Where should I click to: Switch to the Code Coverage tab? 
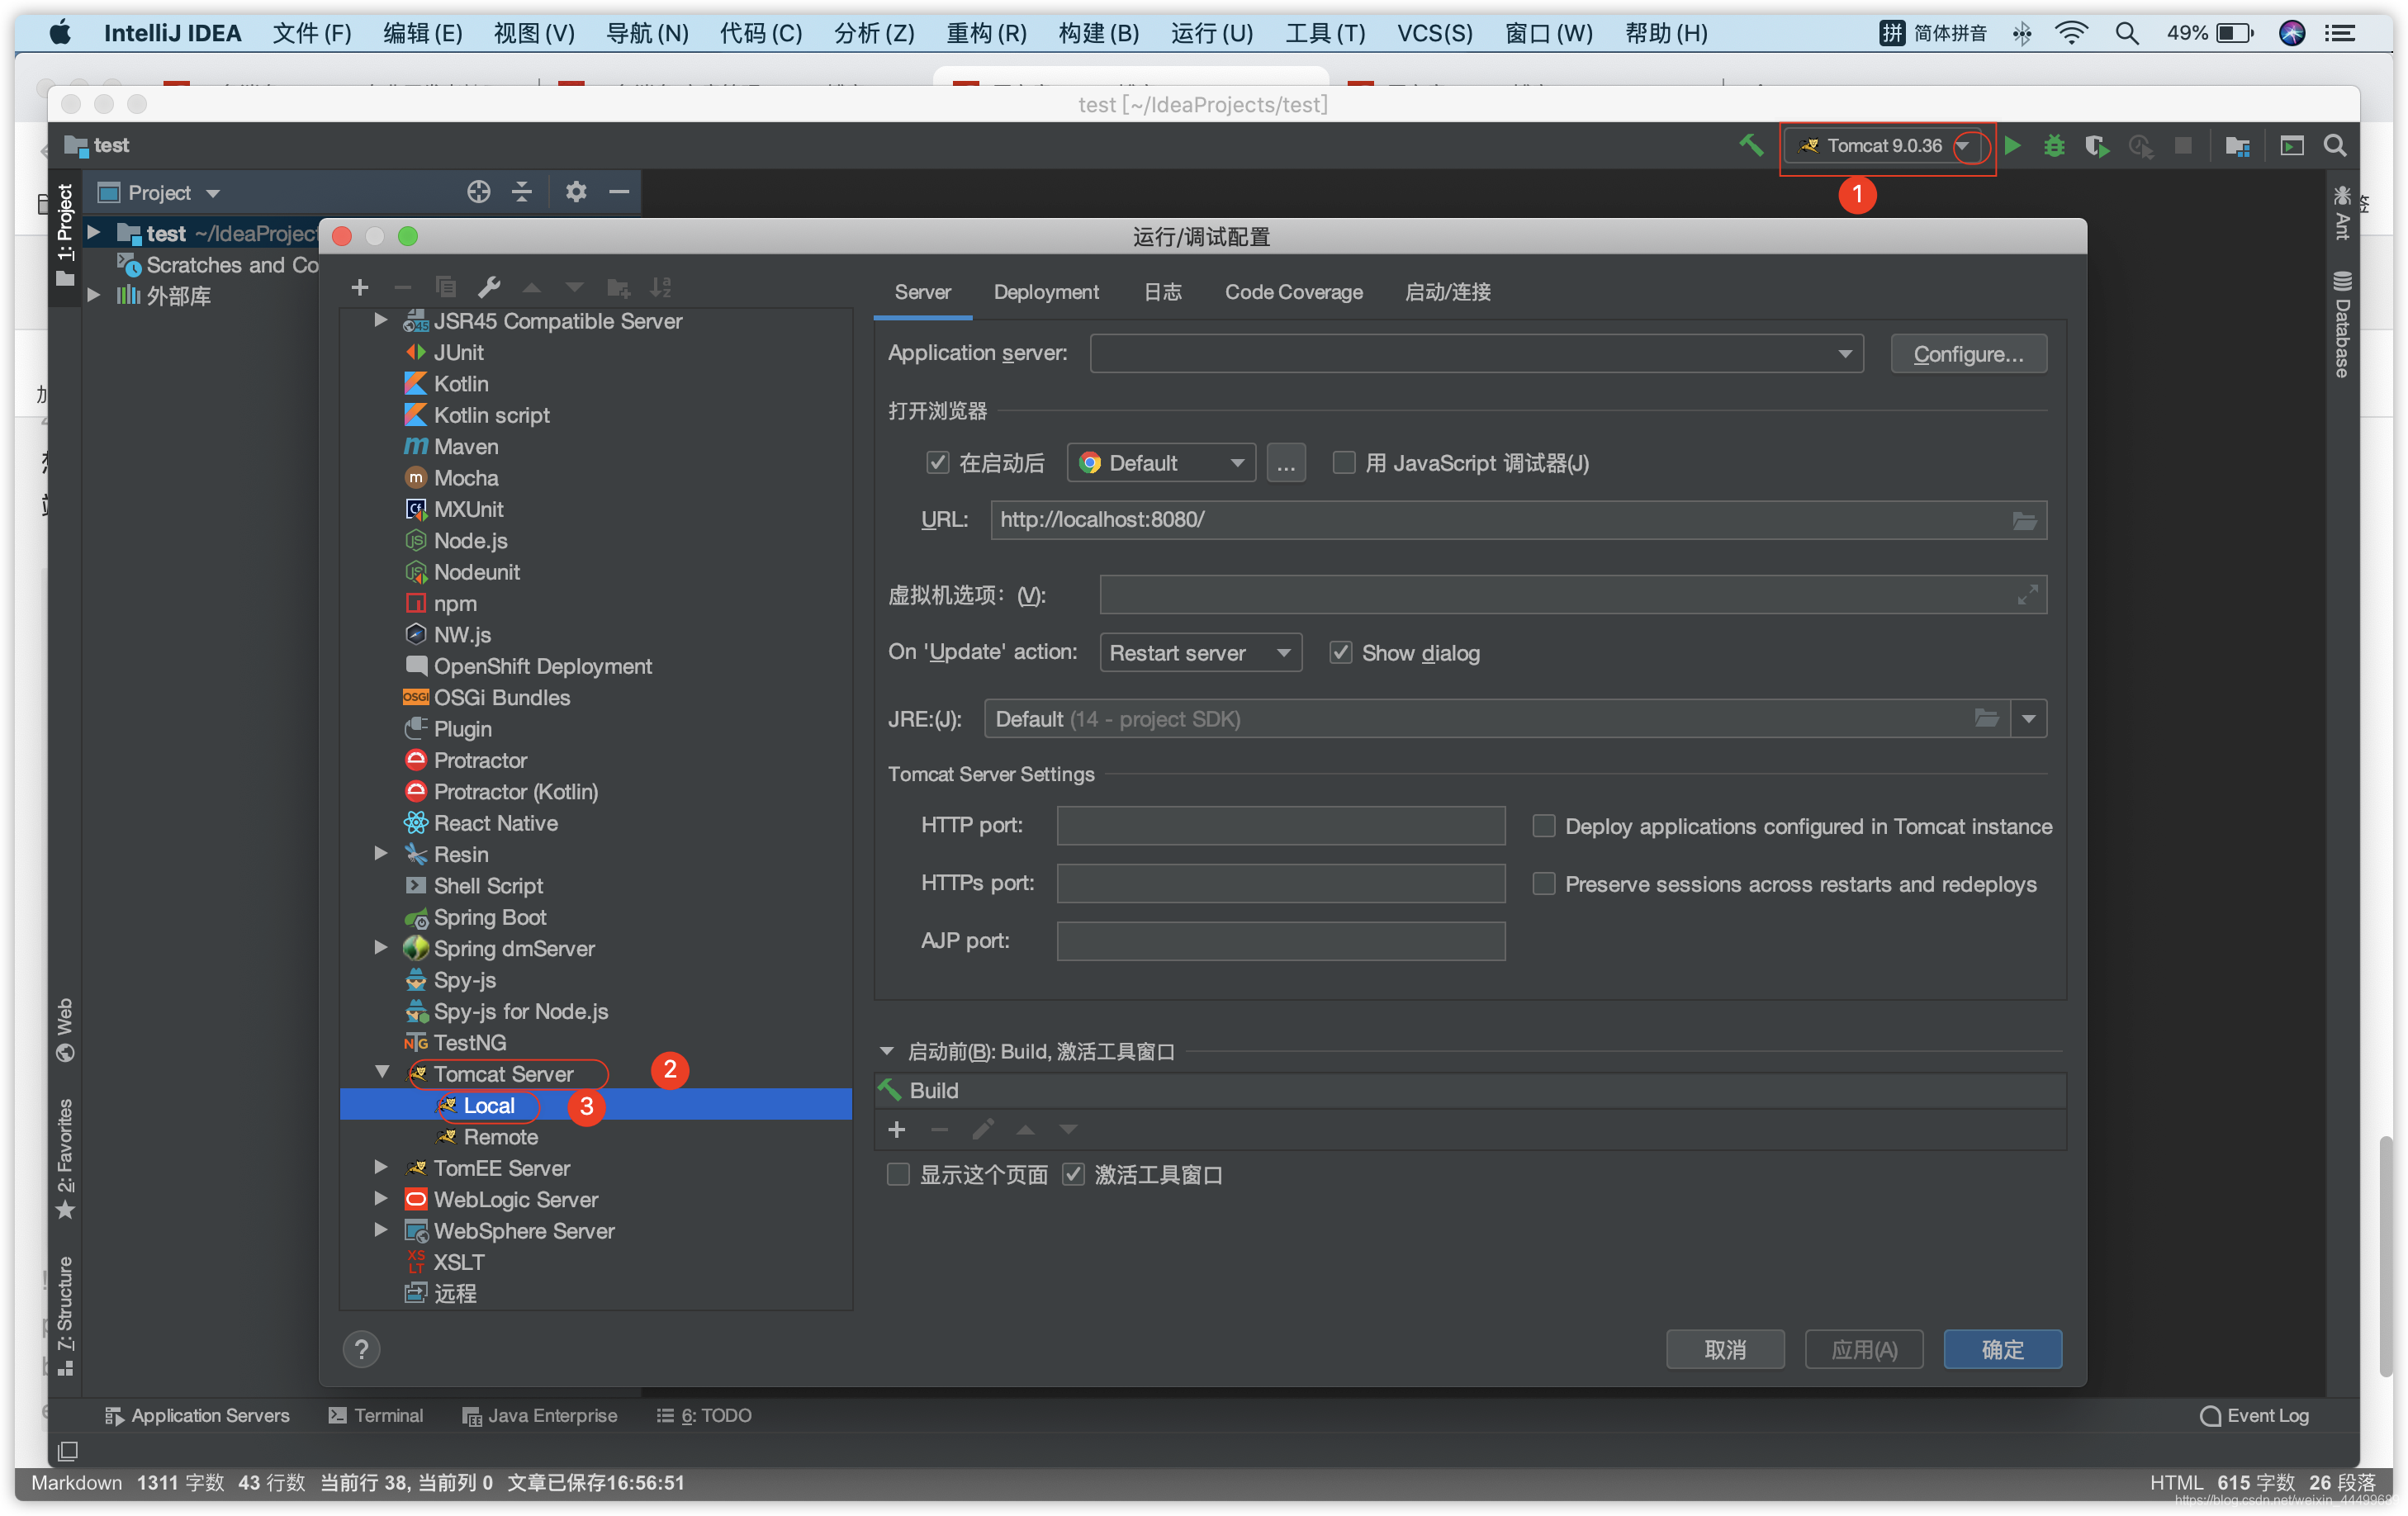click(x=1293, y=292)
